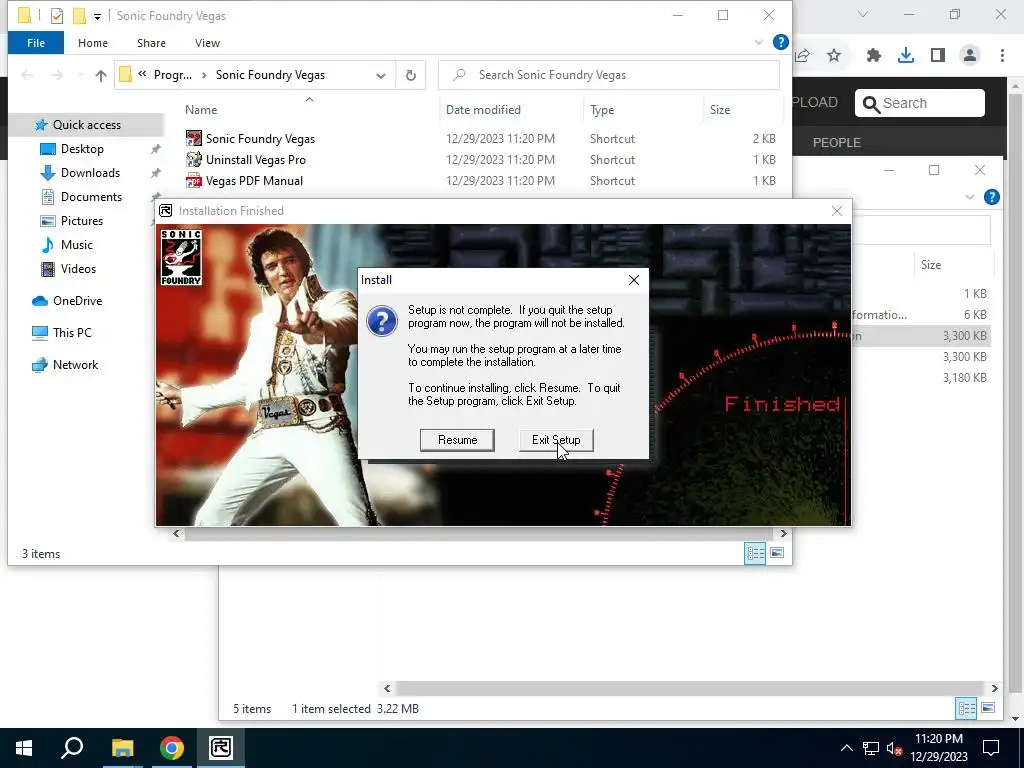Image resolution: width=1024 pixels, height=768 pixels.
Task: Click horizontal scrollbar in back Explorer window
Action: [x=690, y=688]
